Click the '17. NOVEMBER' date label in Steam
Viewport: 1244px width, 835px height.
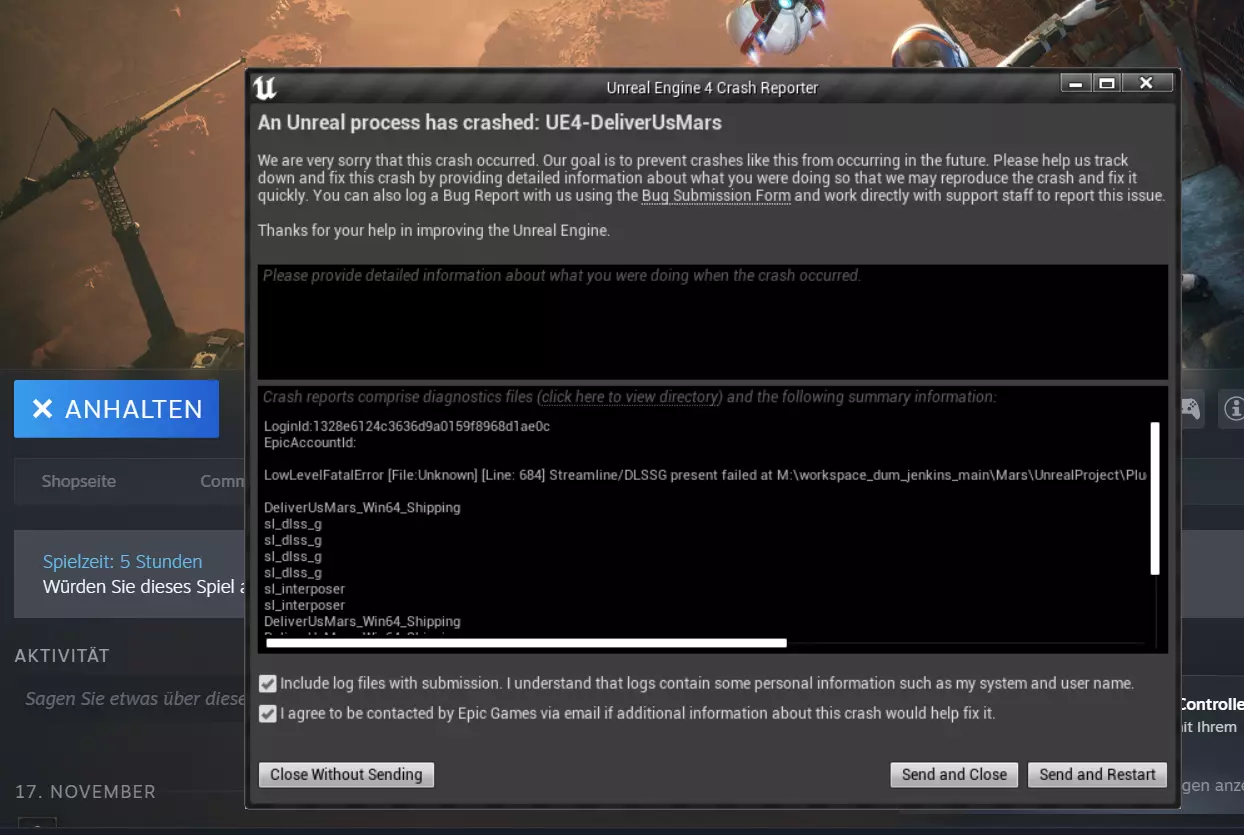[x=85, y=792]
